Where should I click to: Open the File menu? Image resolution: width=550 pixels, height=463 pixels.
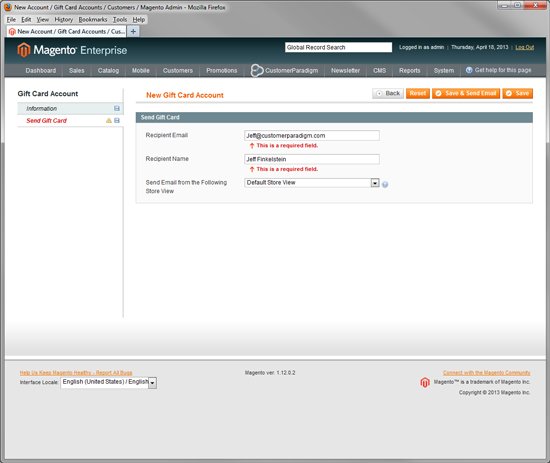click(x=11, y=20)
